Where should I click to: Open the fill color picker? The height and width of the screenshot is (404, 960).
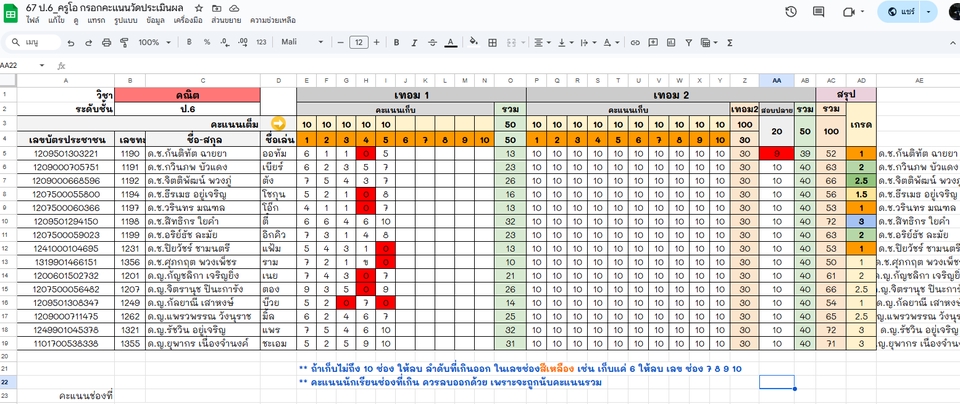coord(473,42)
